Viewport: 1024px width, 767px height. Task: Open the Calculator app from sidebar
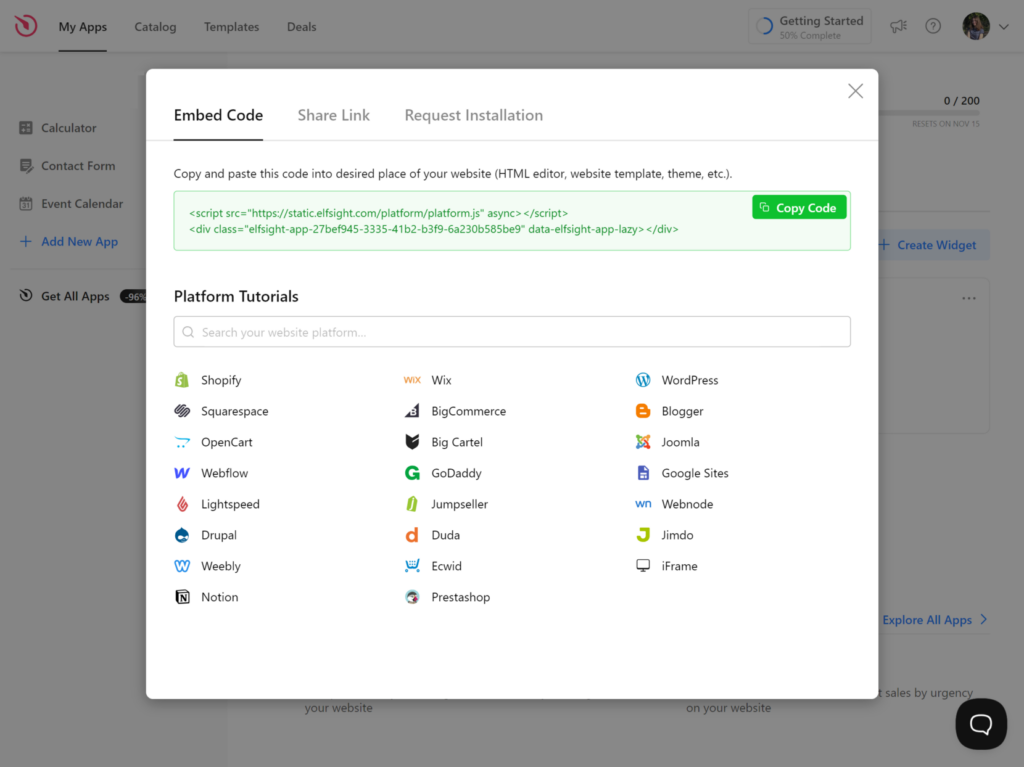coord(66,128)
